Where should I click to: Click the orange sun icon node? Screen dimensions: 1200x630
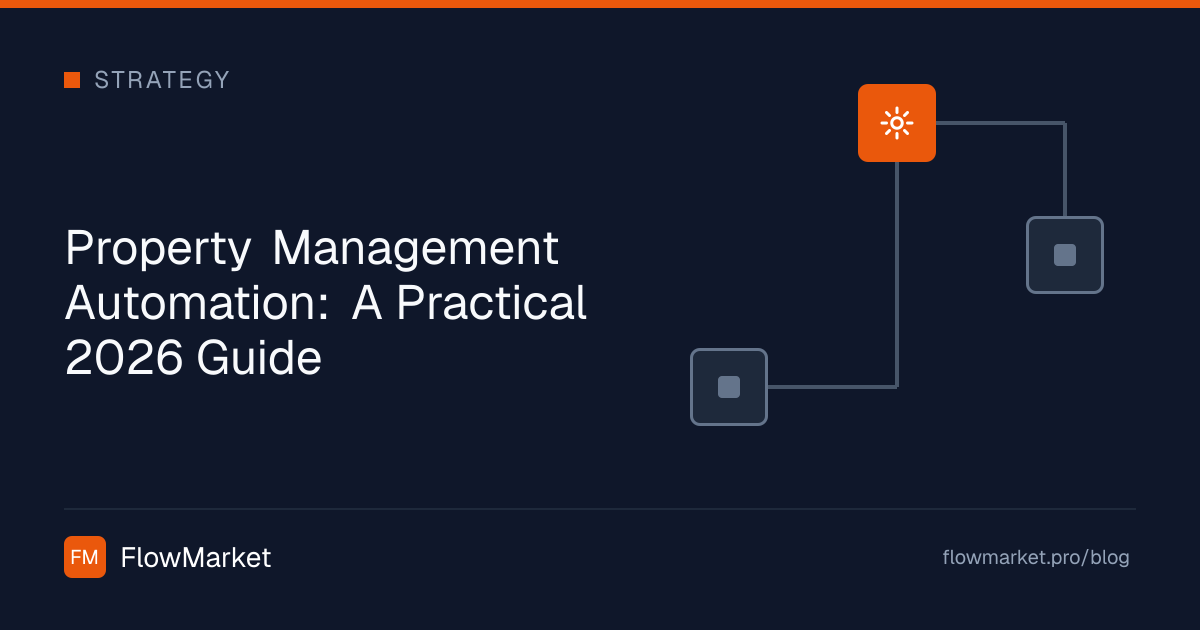[897, 123]
